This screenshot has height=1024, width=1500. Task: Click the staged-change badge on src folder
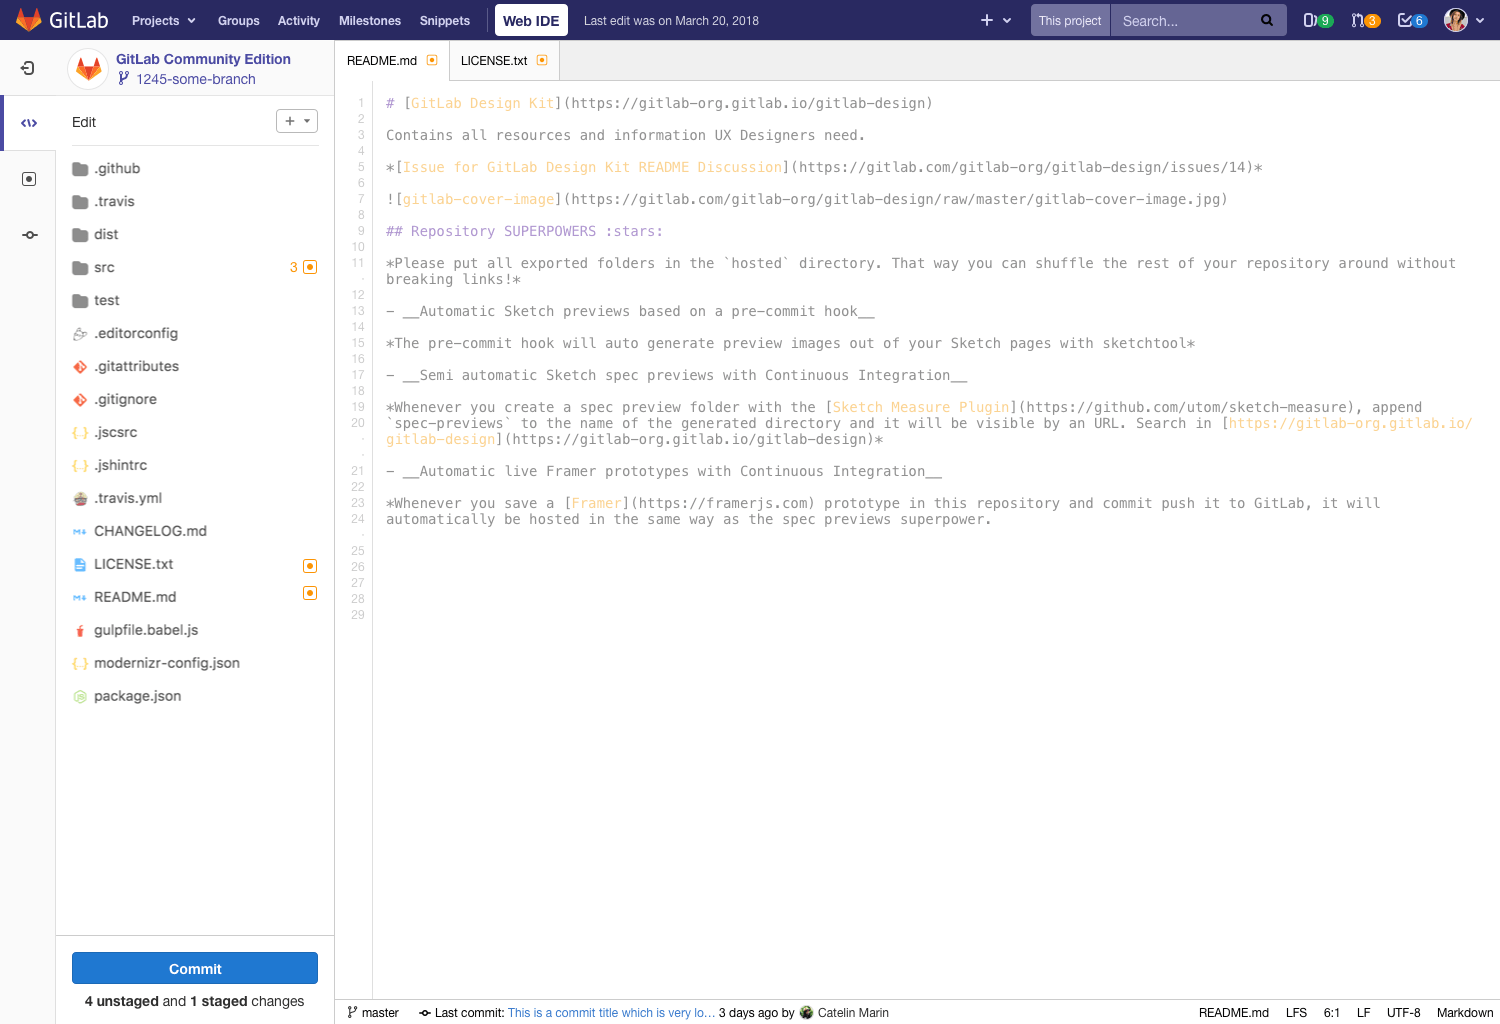[310, 267]
